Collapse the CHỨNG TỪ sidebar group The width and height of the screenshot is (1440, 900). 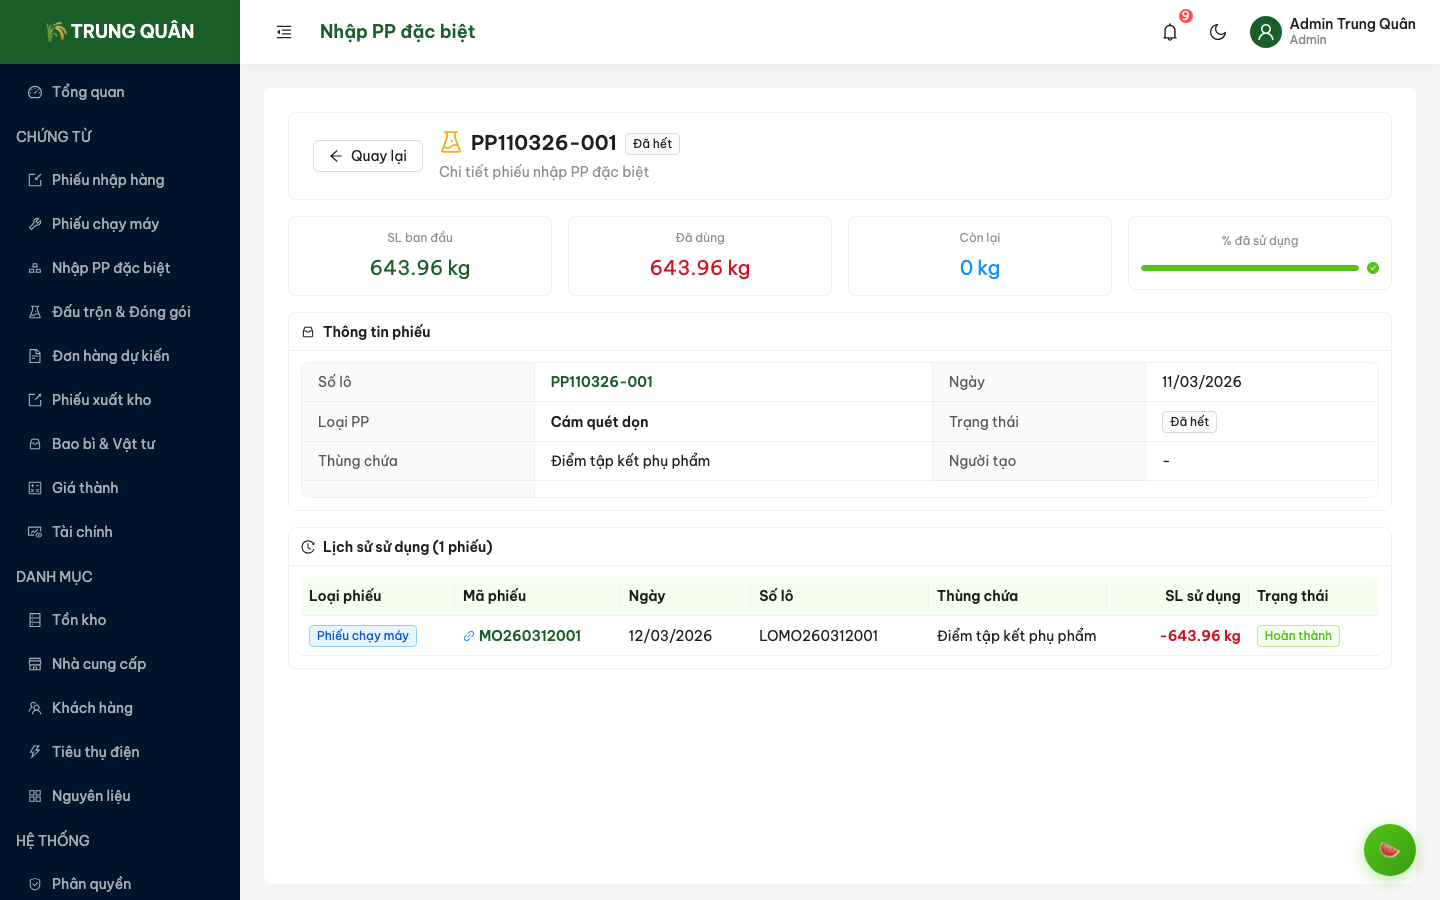point(54,136)
